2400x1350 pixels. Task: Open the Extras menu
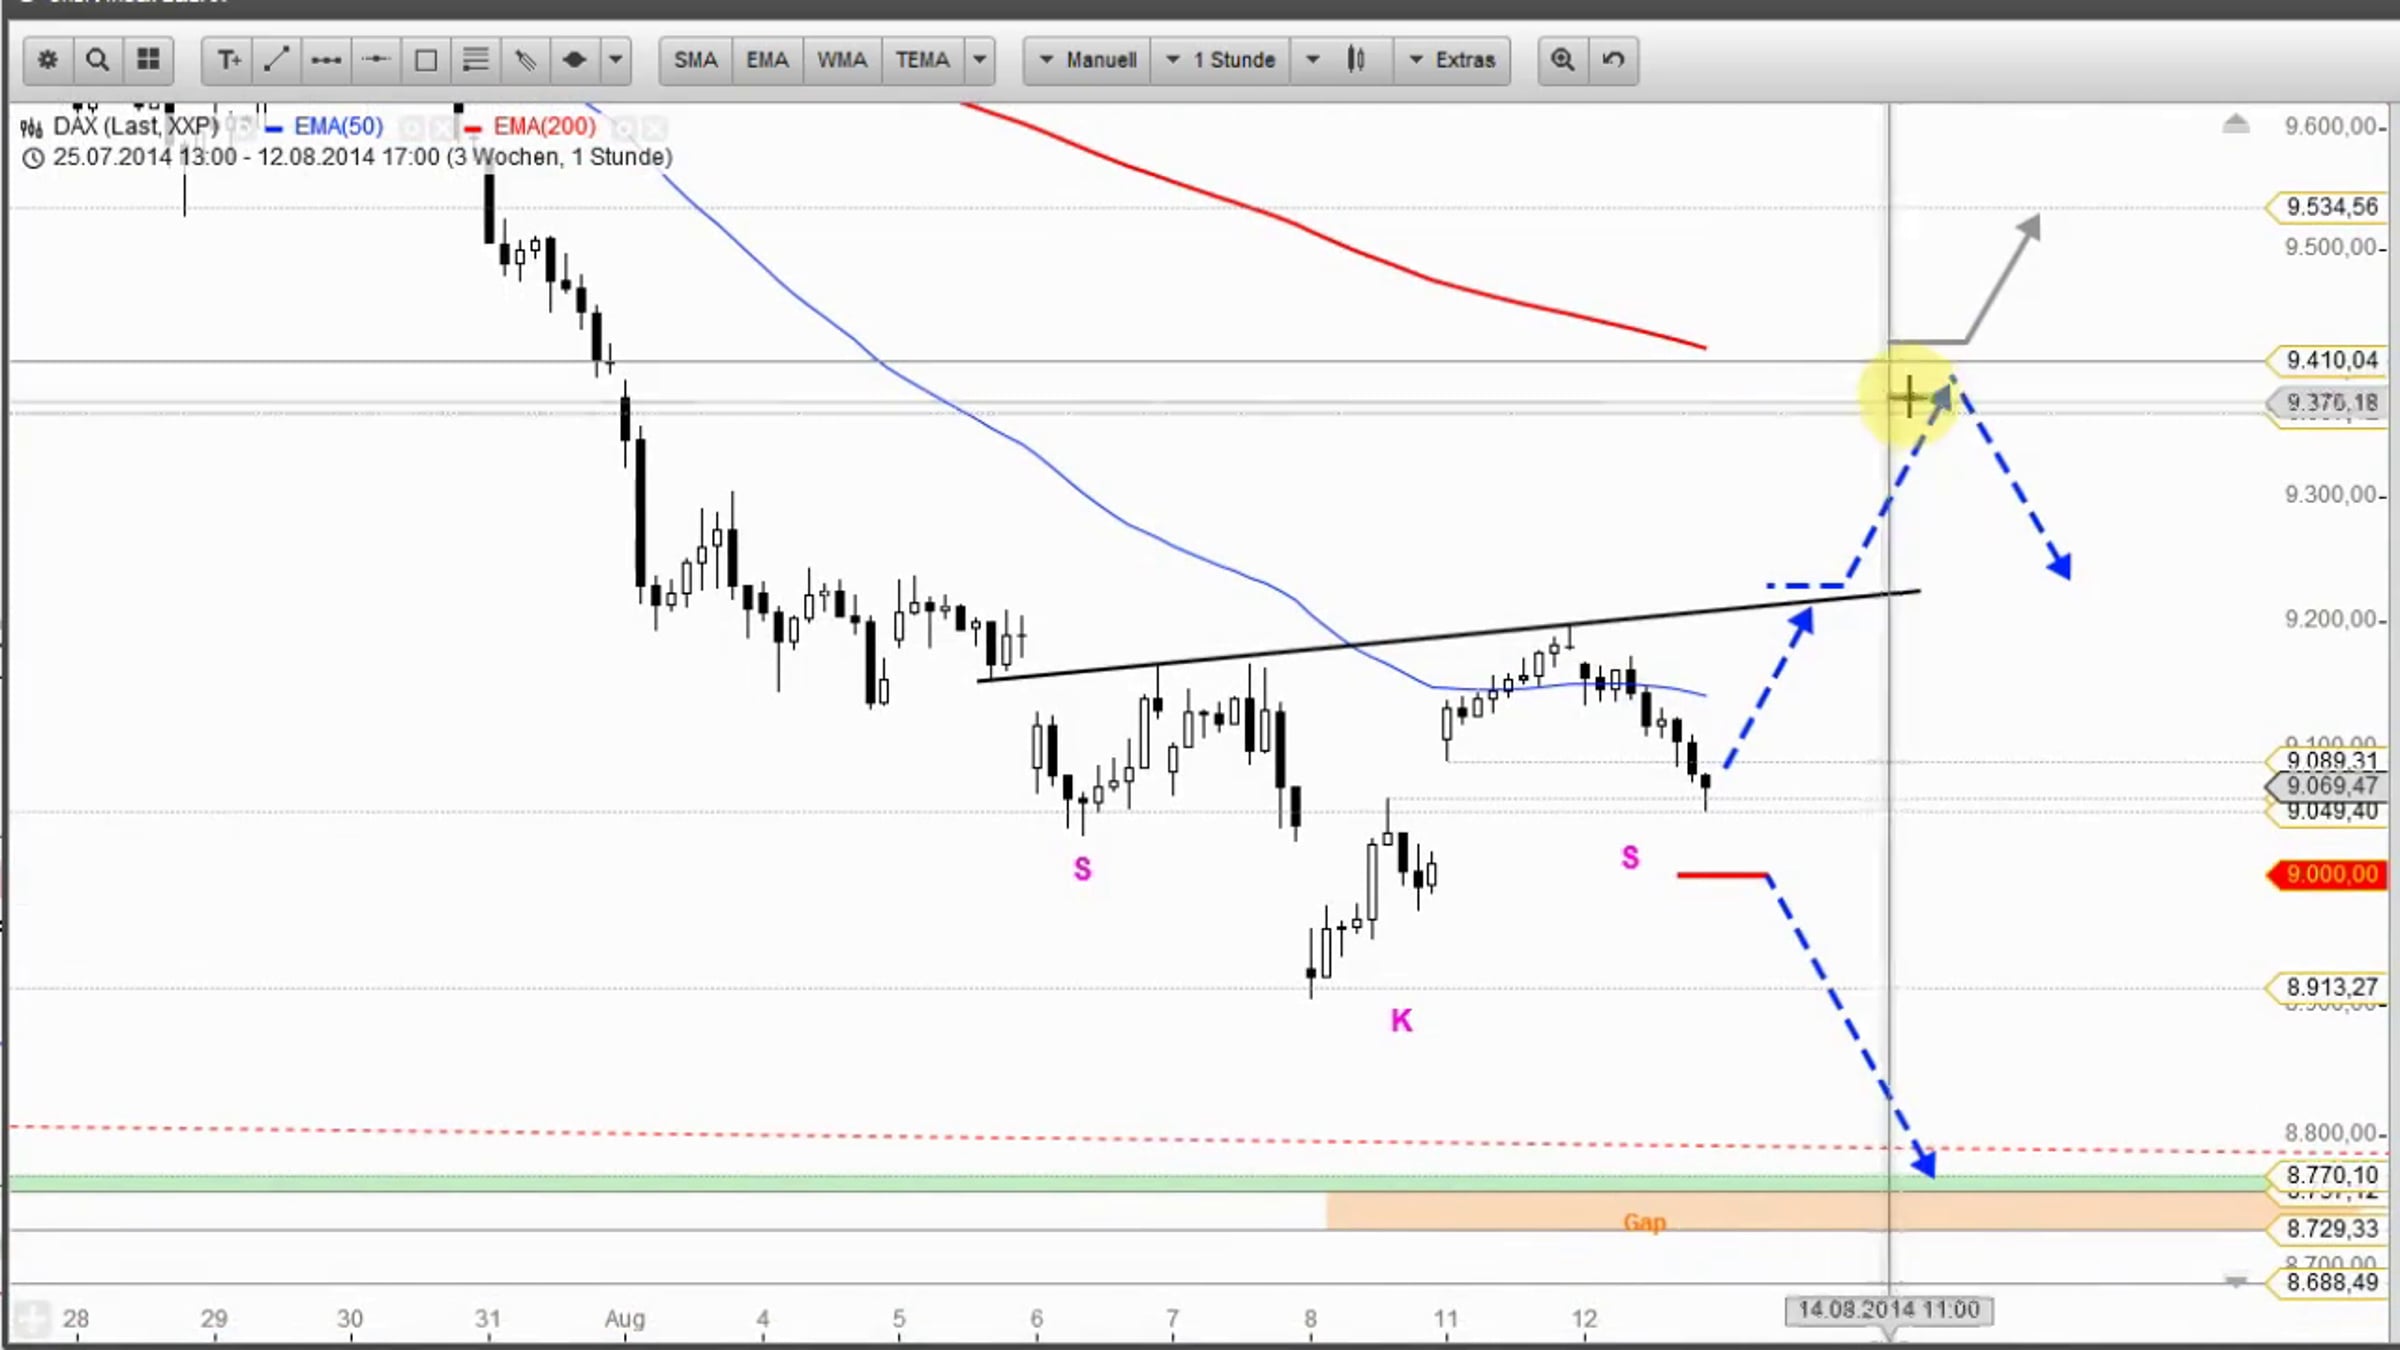point(1453,60)
